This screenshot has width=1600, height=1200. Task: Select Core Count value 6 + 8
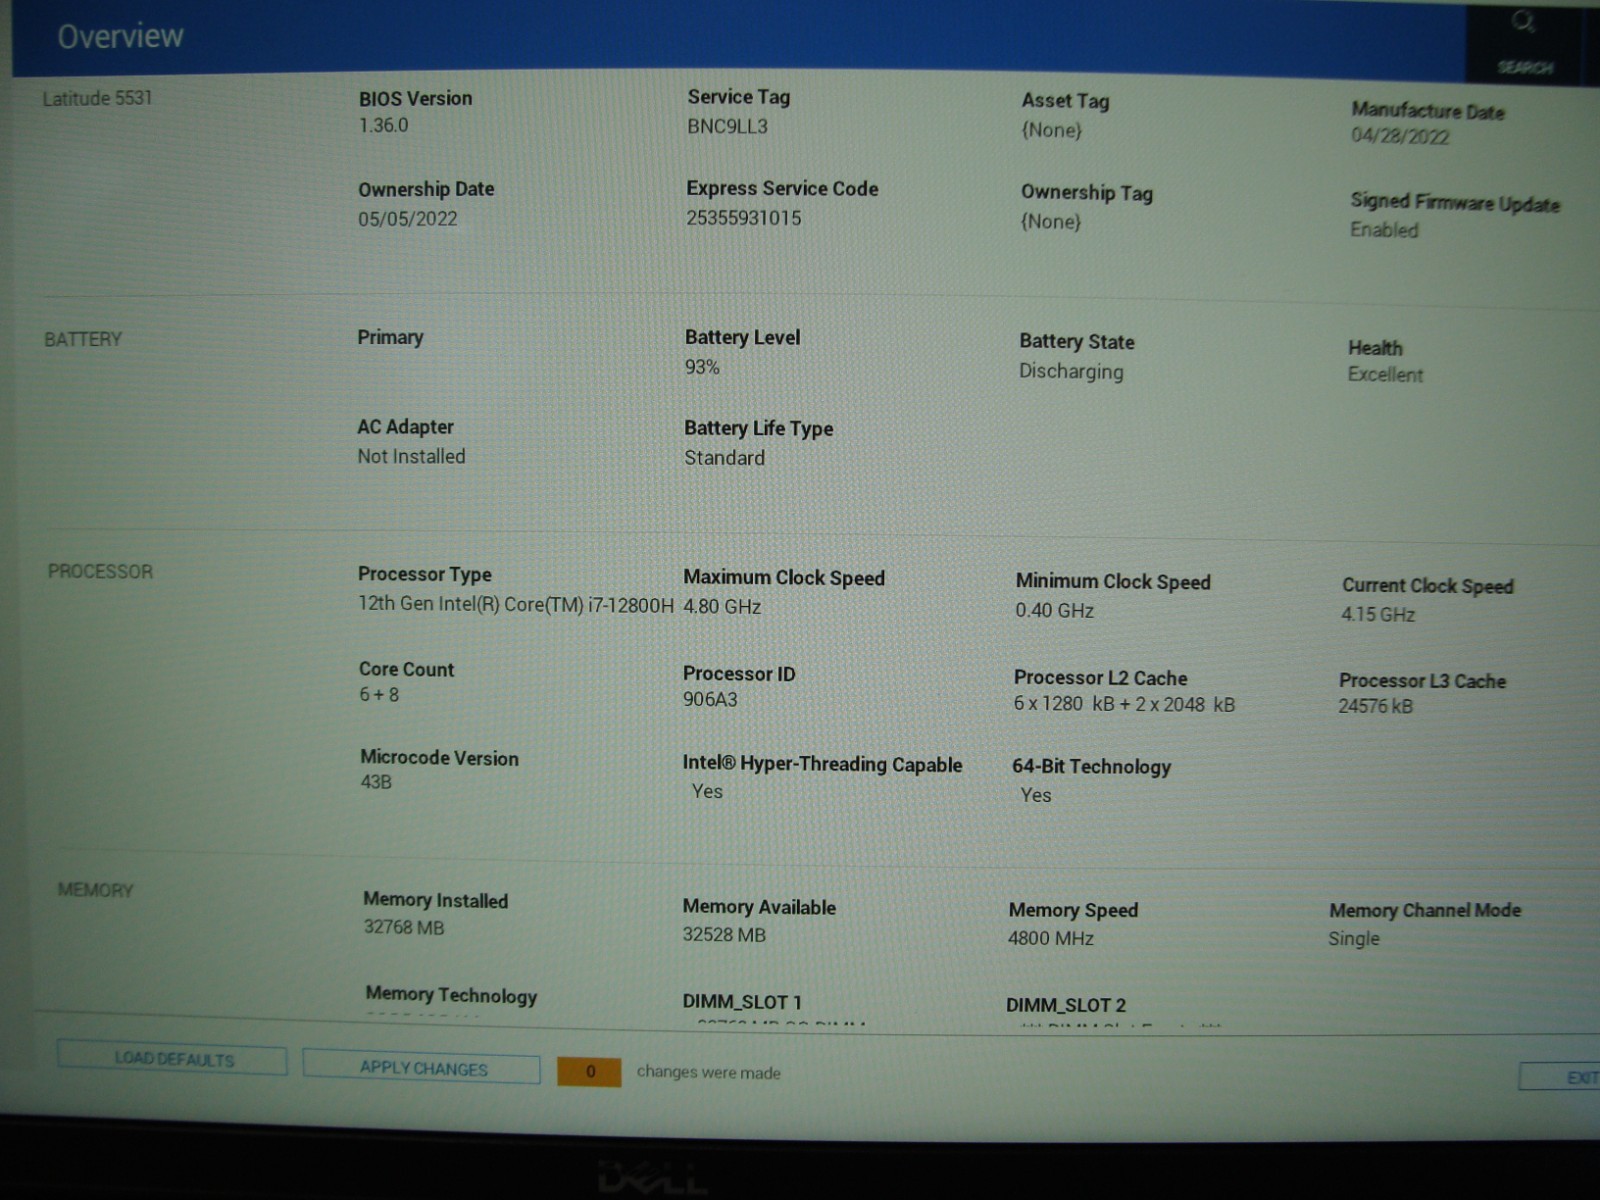coord(379,694)
